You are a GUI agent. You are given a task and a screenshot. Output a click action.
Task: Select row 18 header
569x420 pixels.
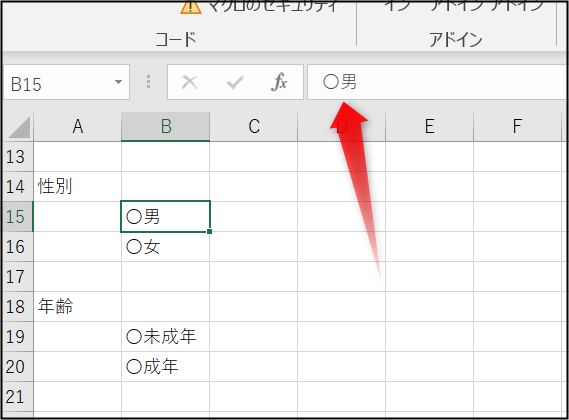pos(17,307)
